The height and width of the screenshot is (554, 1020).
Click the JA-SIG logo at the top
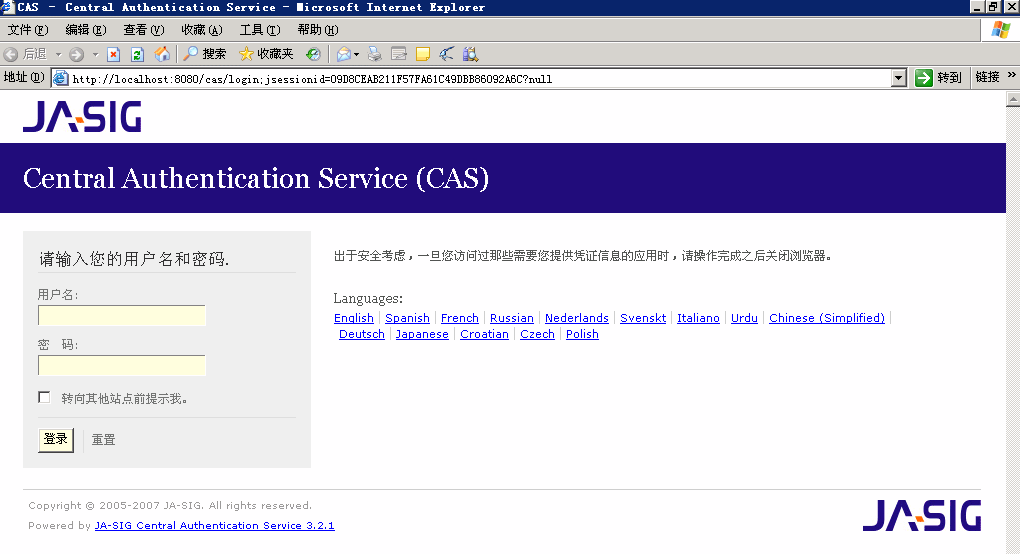(82, 116)
